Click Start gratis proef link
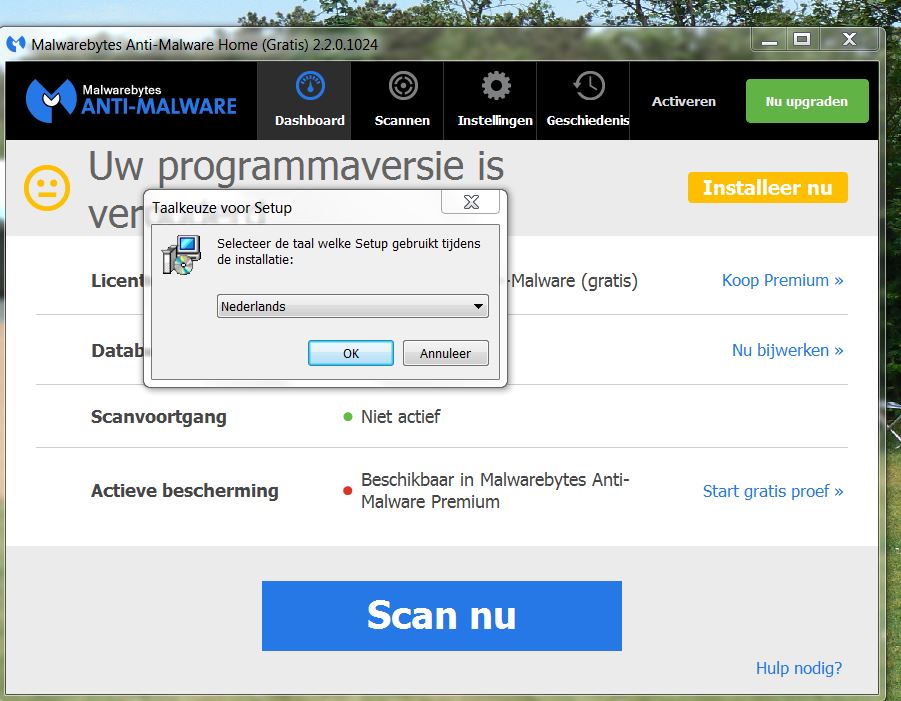901x701 pixels. click(773, 491)
